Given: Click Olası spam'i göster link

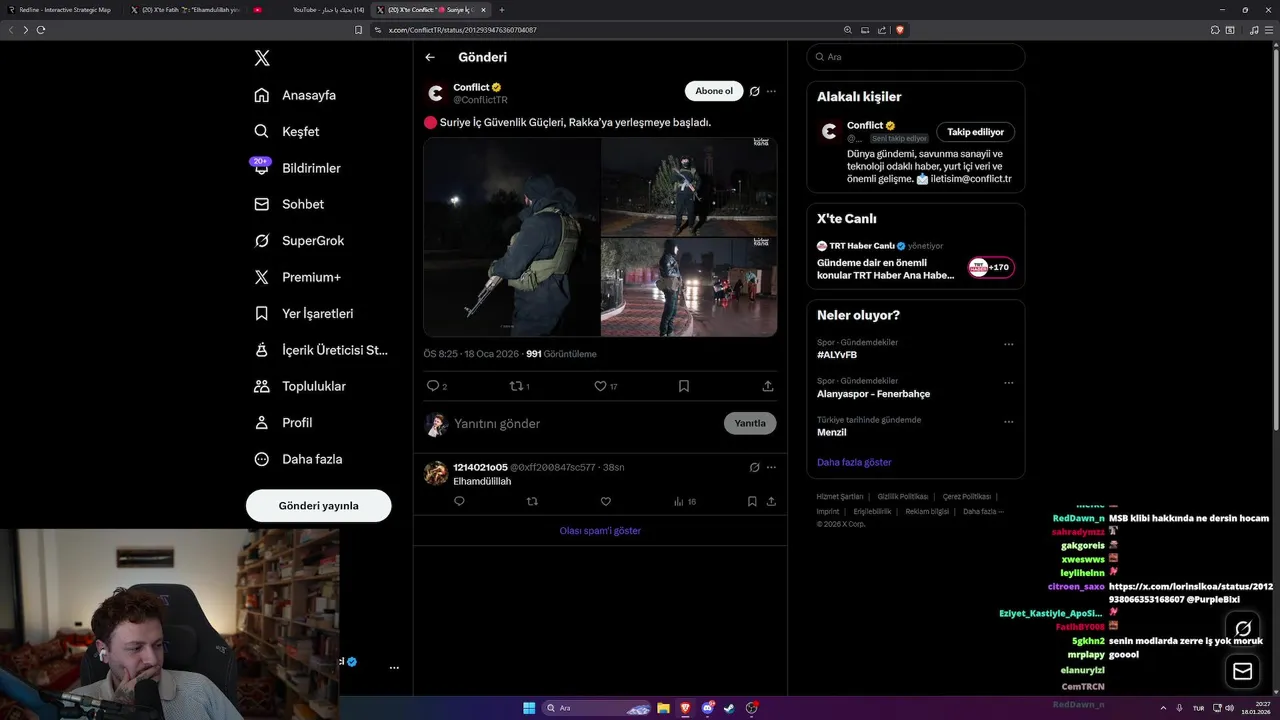Looking at the screenshot, I should [600, 531].
